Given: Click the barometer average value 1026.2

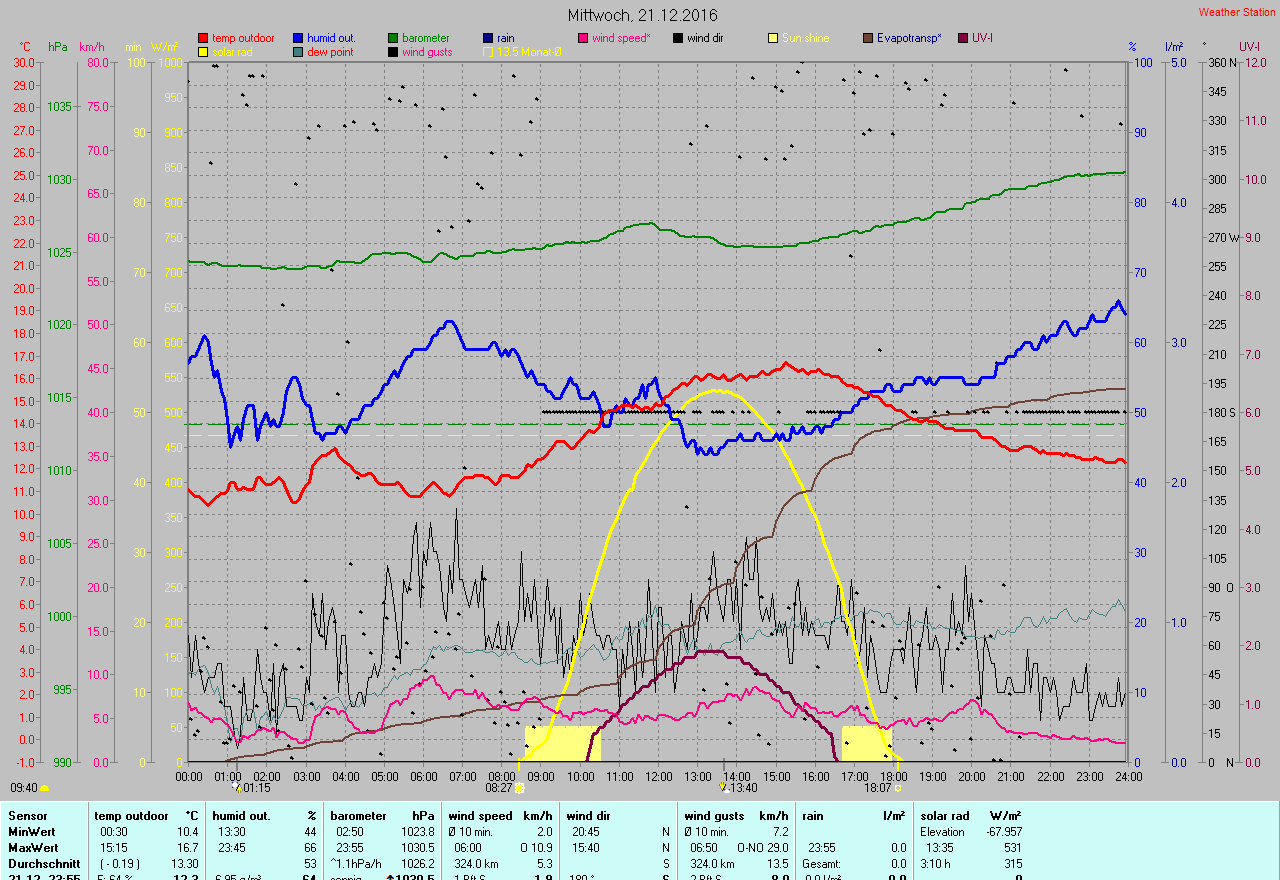Looking at the screenshot, I should [418, 864].
